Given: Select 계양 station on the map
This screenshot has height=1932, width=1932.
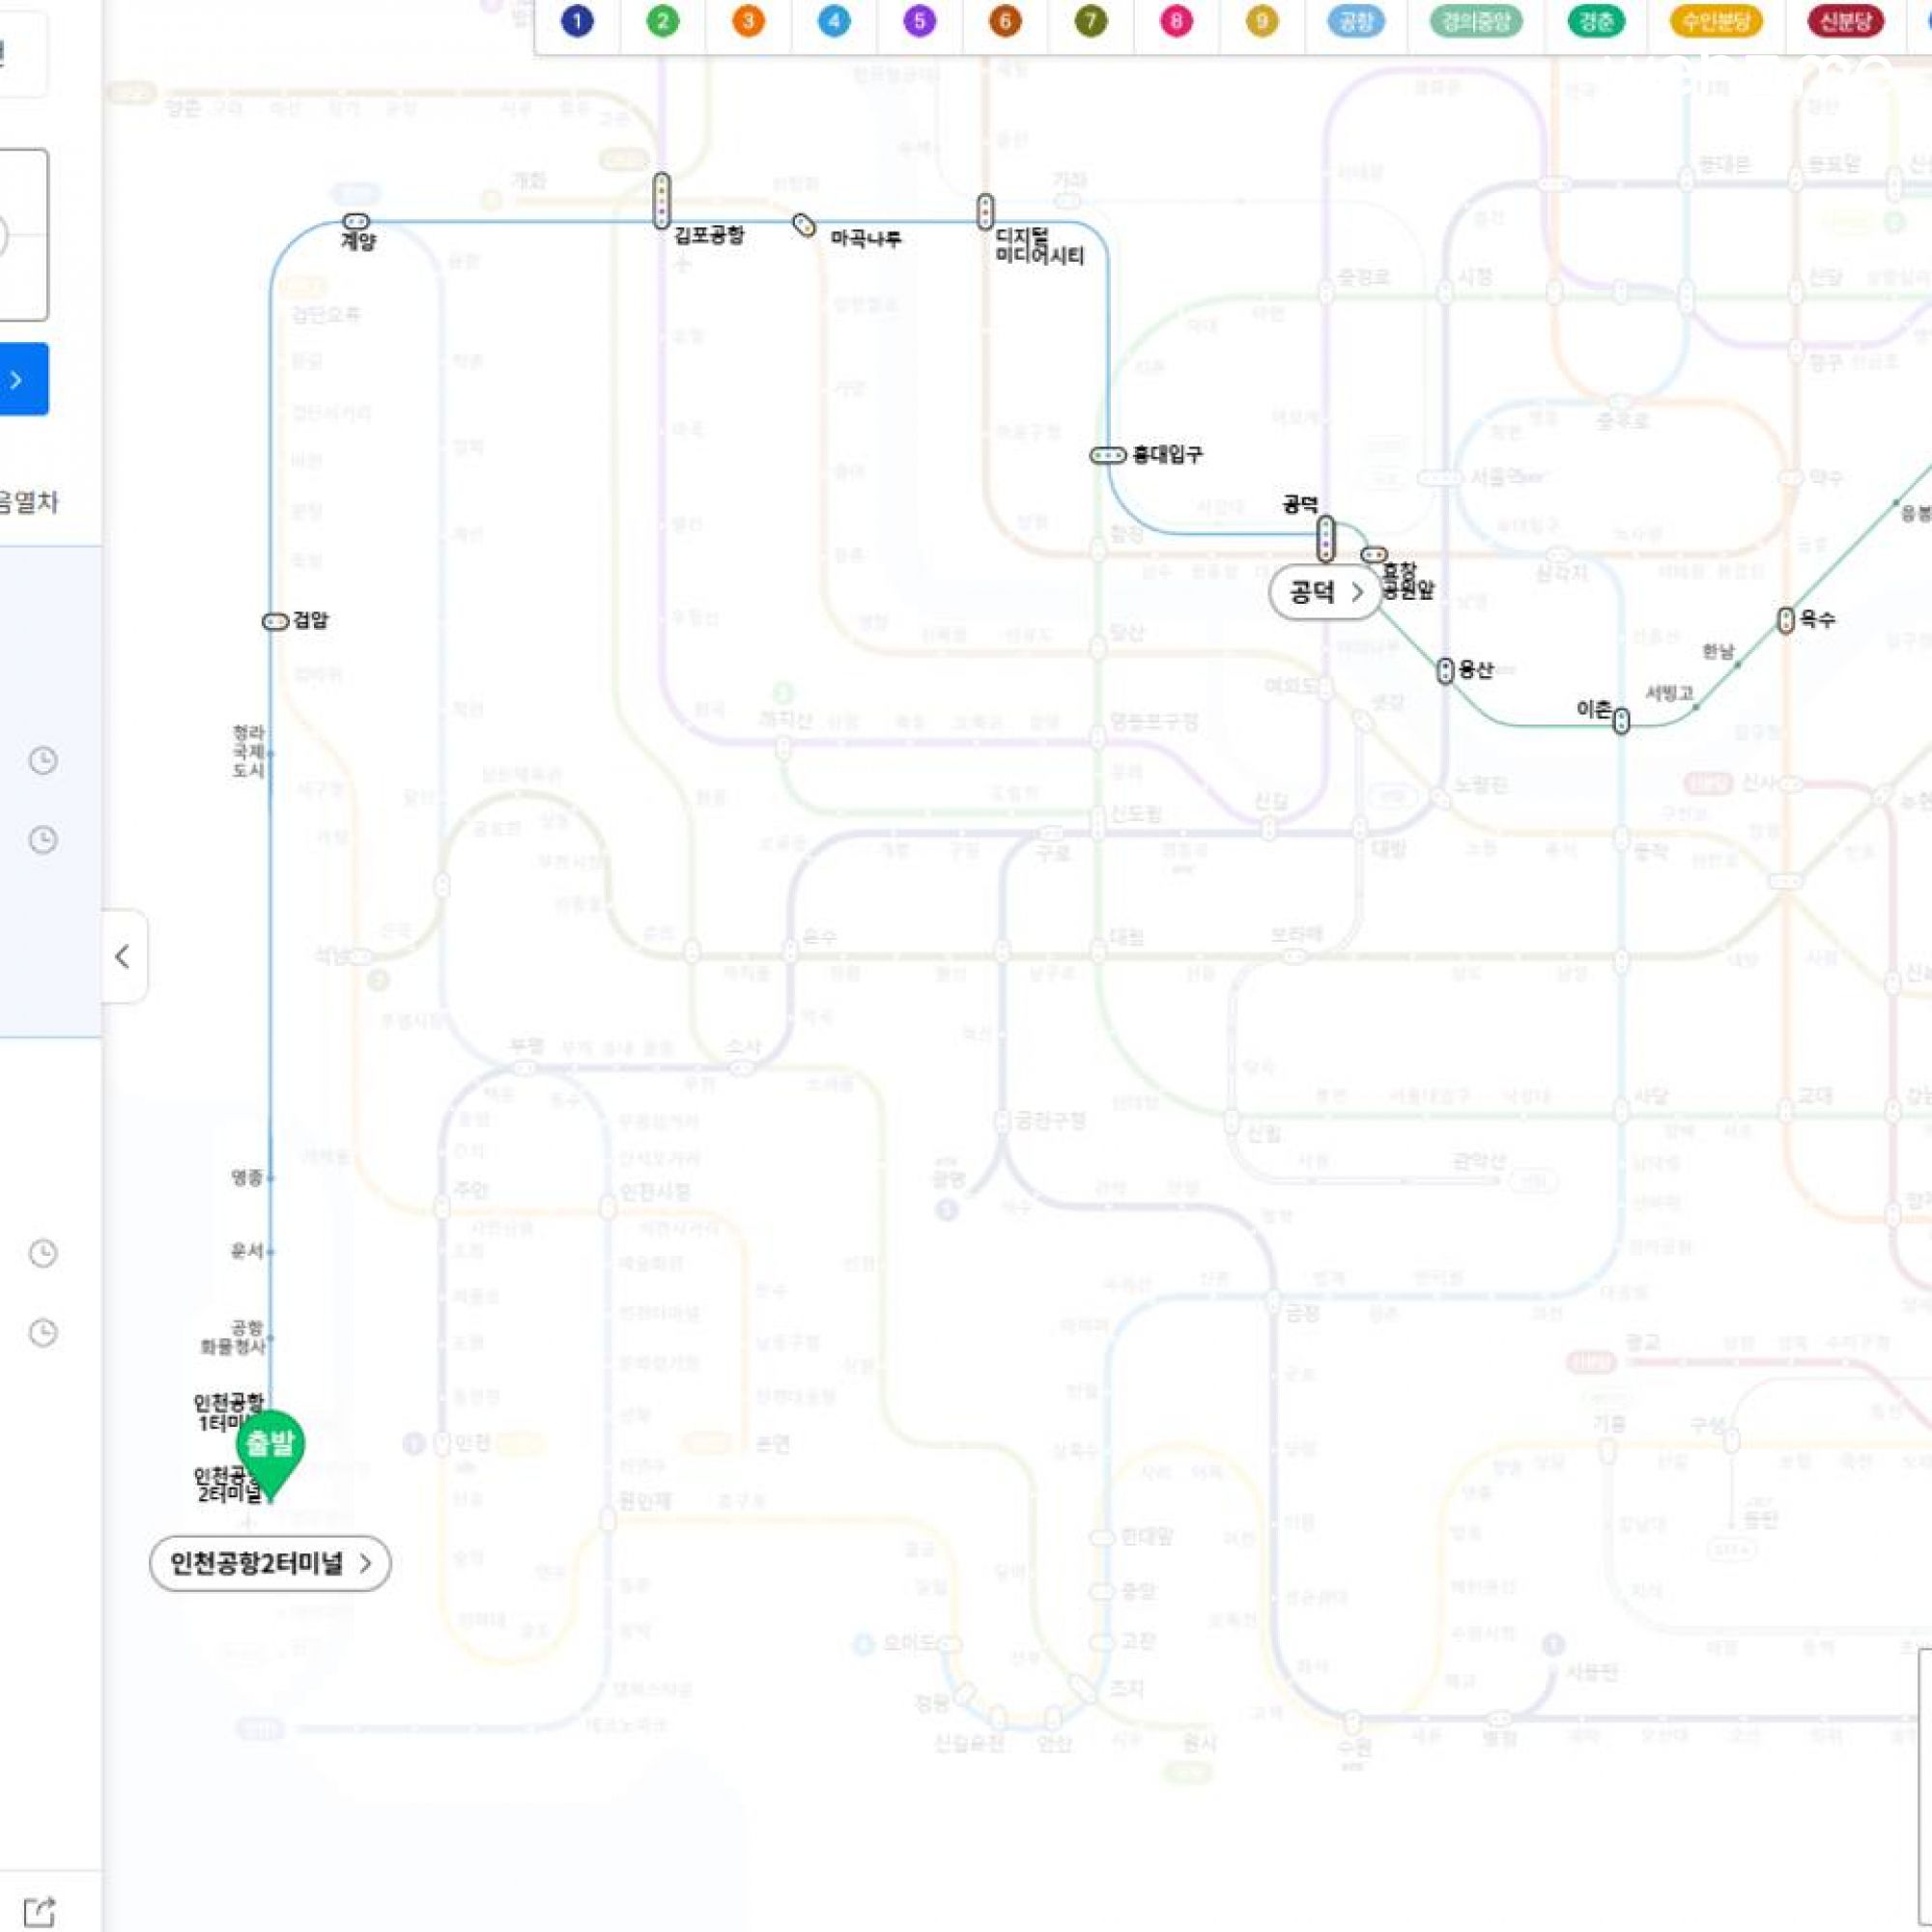Looking at the screenshot, I should [x=356, y=221].
